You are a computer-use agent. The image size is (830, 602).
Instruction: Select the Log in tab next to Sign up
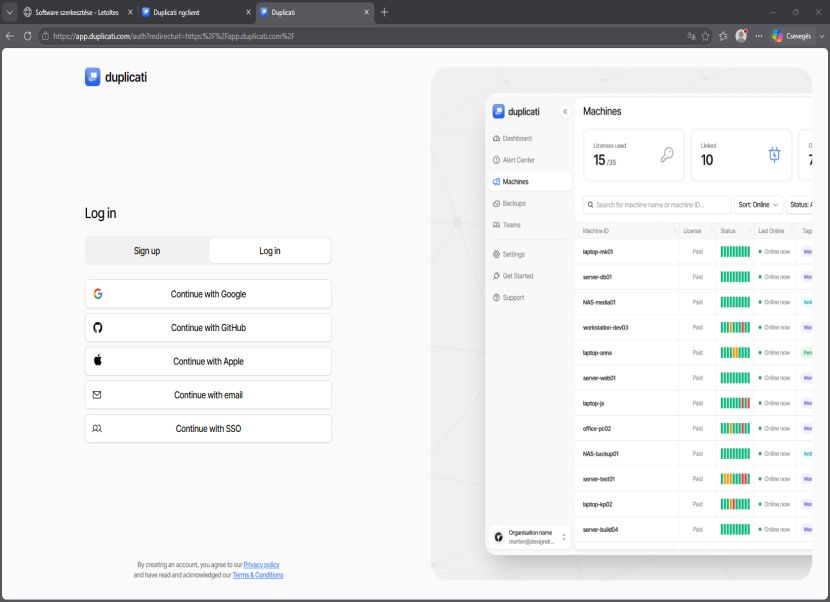pyautogui.click(x=270, y=250)
